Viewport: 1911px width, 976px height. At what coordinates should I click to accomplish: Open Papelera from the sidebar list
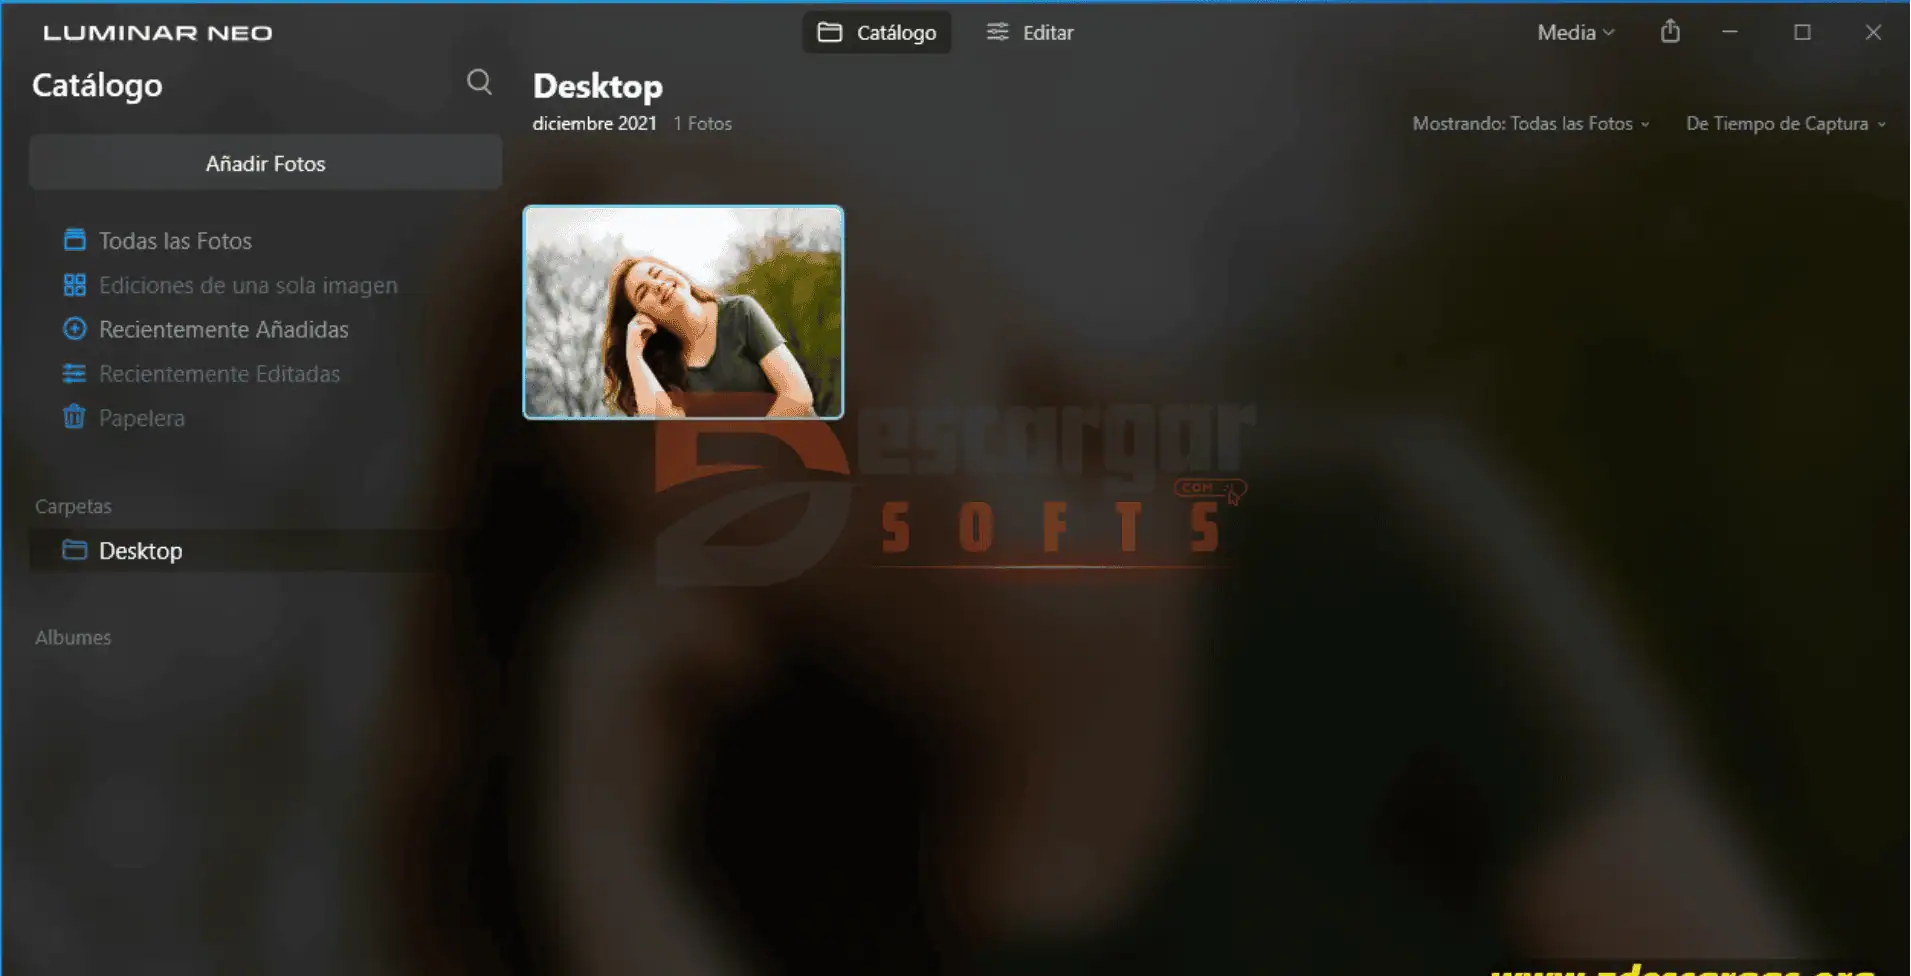pos(141,418)
